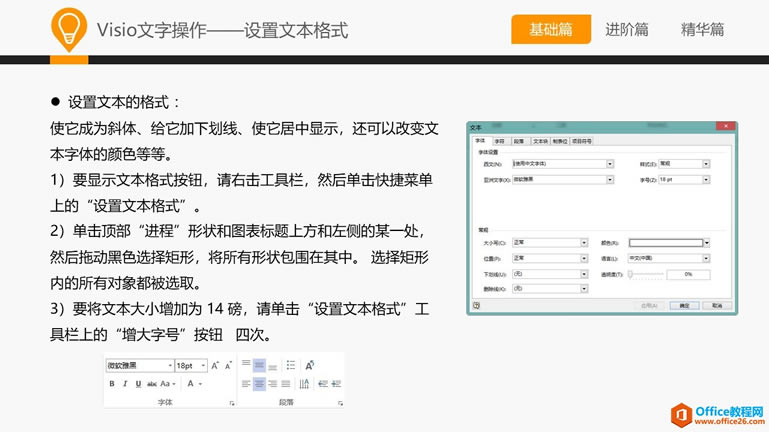
Task: Click the 取消 button in dialog
Action: click(x=717, y=305)
